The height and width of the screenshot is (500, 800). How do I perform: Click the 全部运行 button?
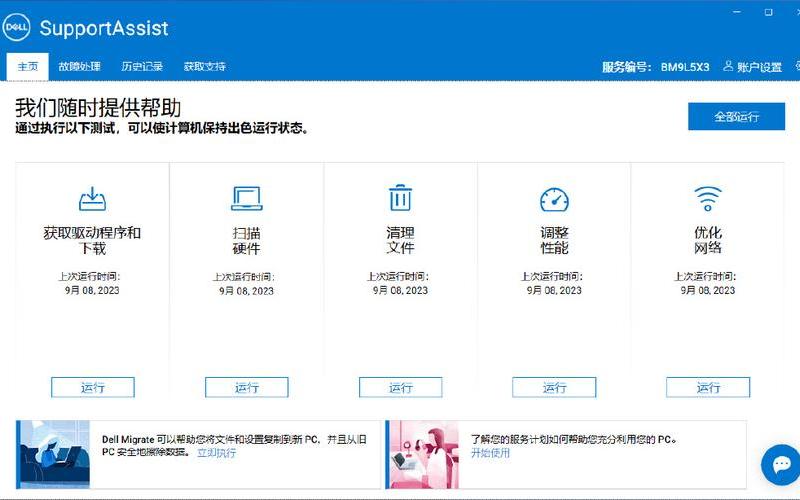click(x=736, y=116)
